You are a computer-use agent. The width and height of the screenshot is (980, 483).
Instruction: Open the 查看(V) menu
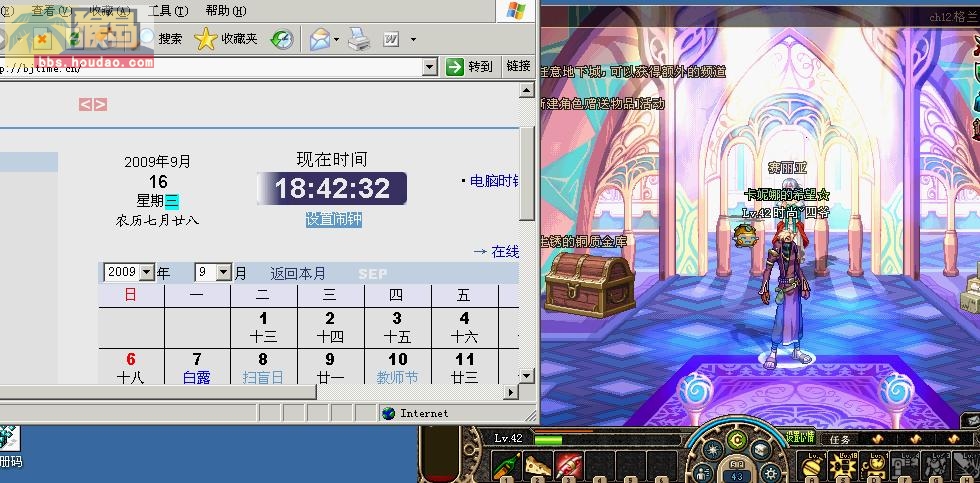(51, 11)
